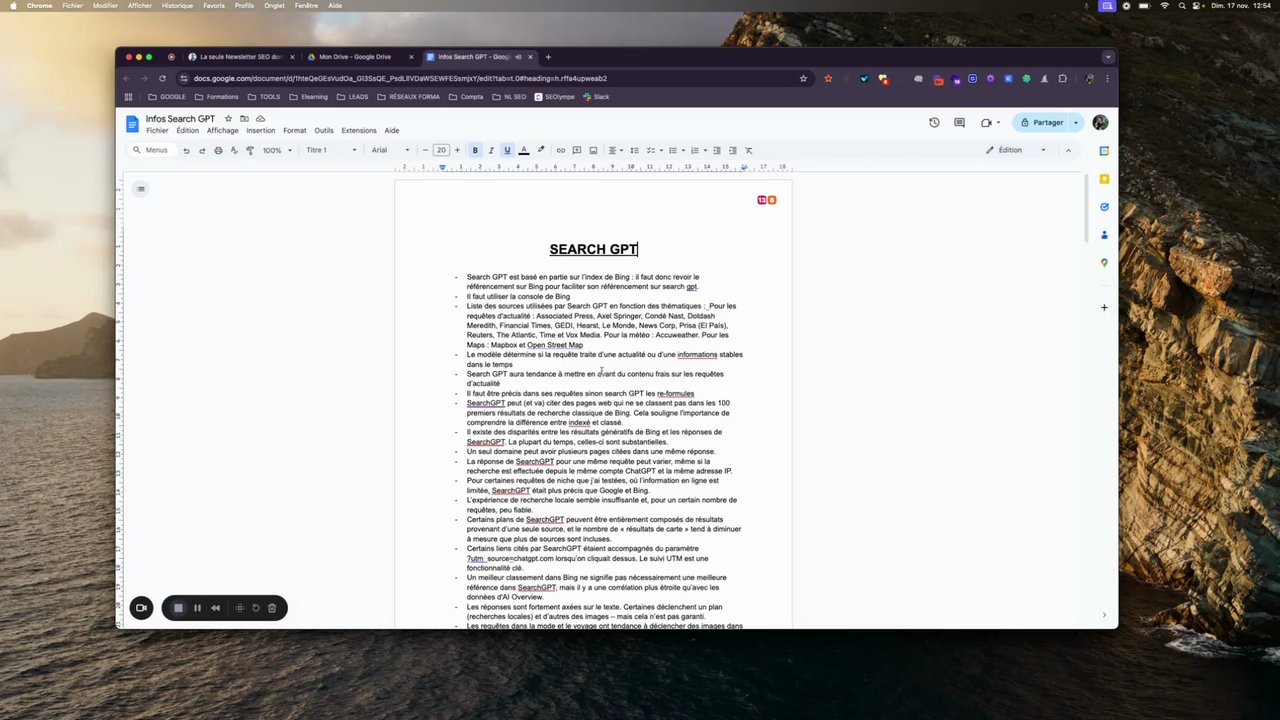Run spelling and grammar check icon
Screen dimensions: 1280x720
tap(234, 150)
